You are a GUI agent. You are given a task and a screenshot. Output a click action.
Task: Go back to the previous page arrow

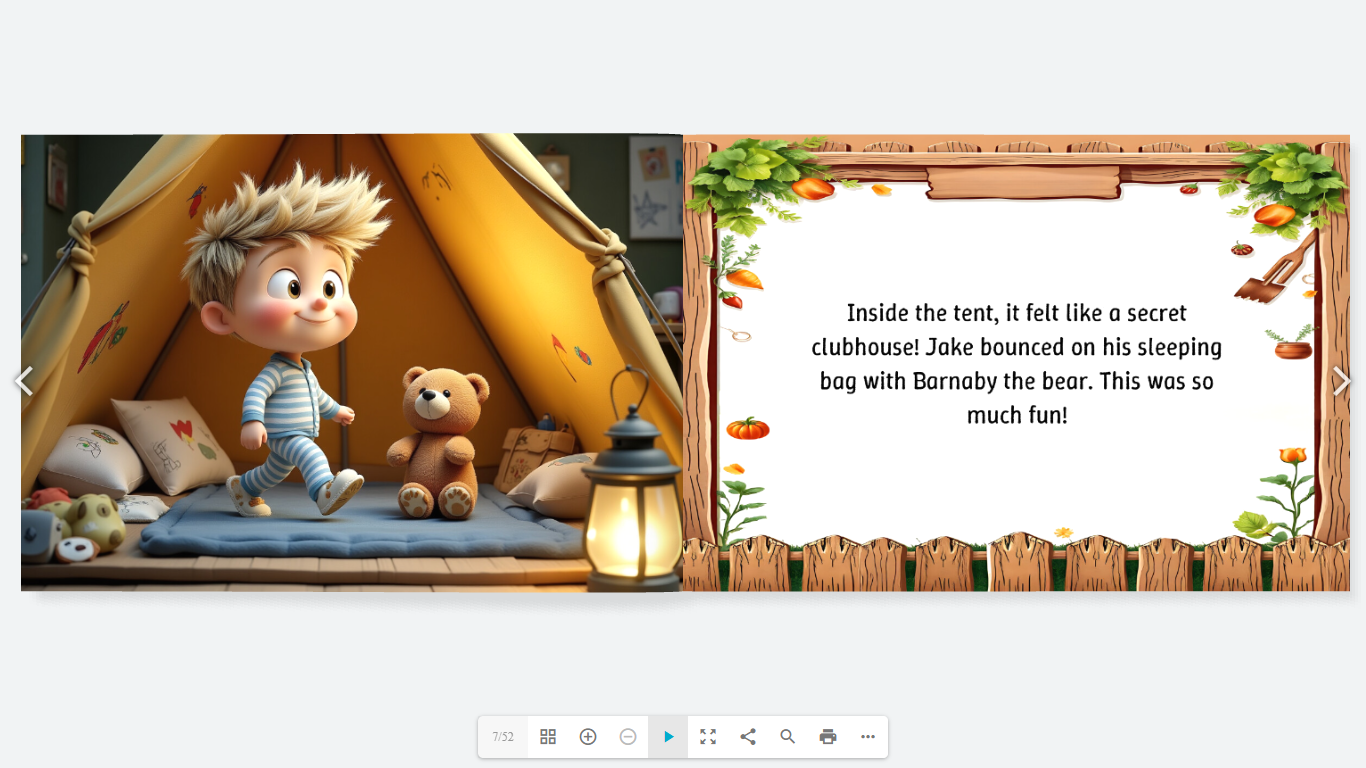(x=23, y=381)
